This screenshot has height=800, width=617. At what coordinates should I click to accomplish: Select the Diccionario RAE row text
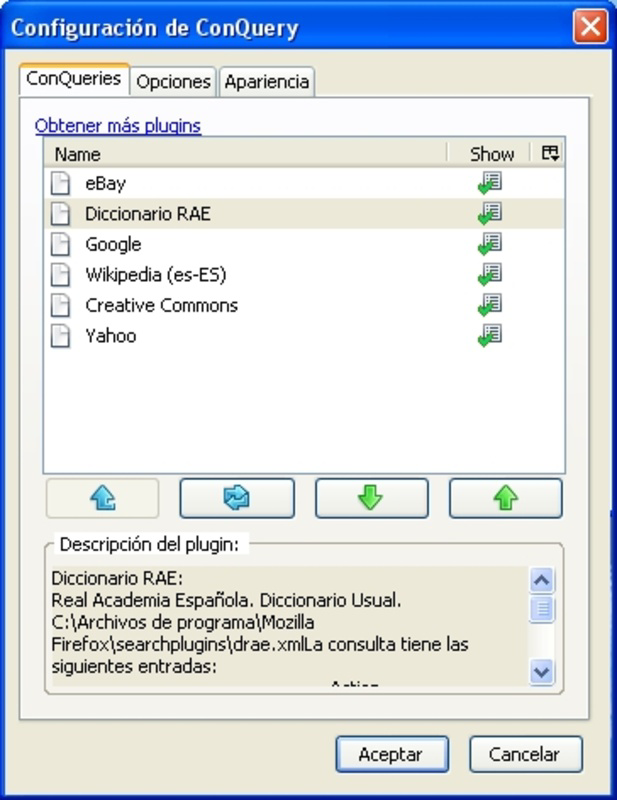147,214
